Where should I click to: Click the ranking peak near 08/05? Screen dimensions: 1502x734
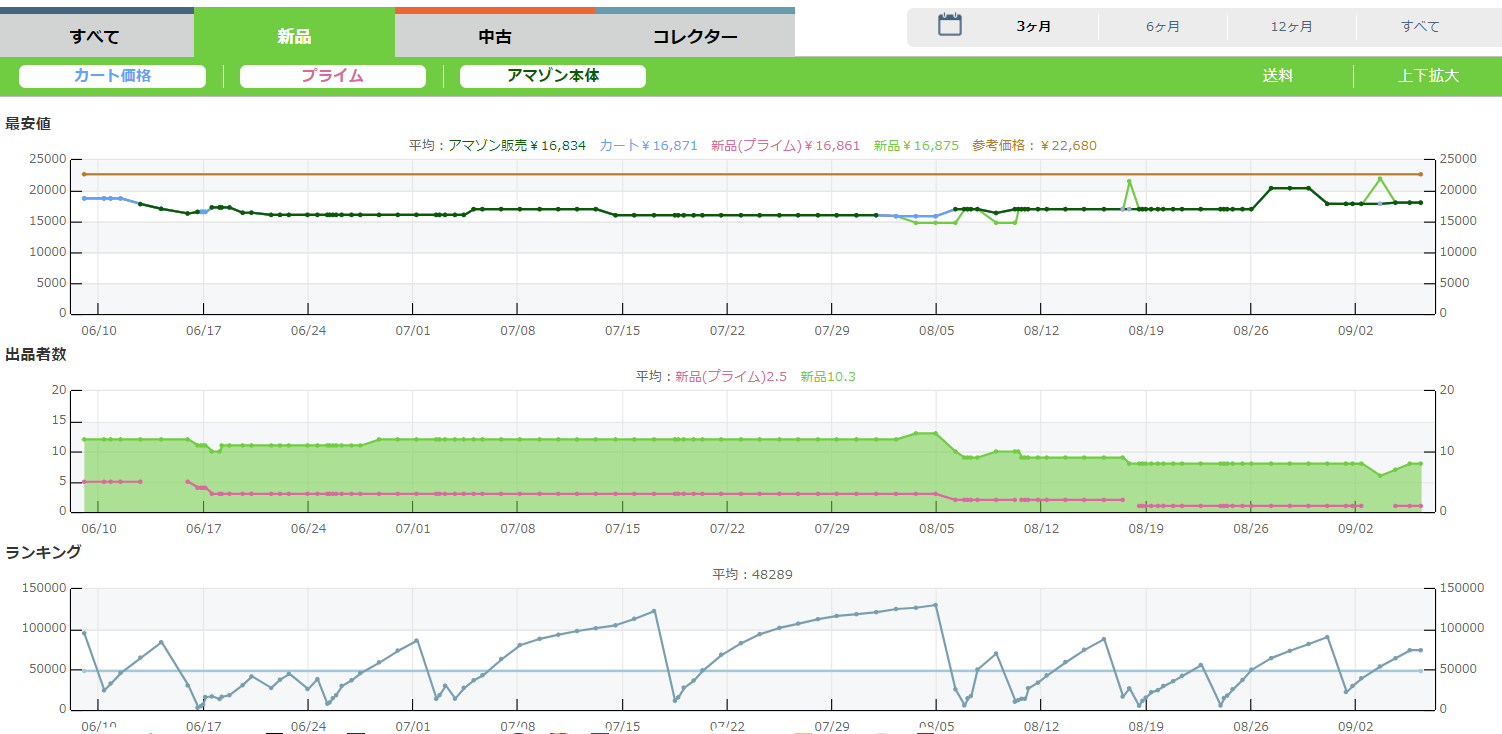[x=935, y=605]
